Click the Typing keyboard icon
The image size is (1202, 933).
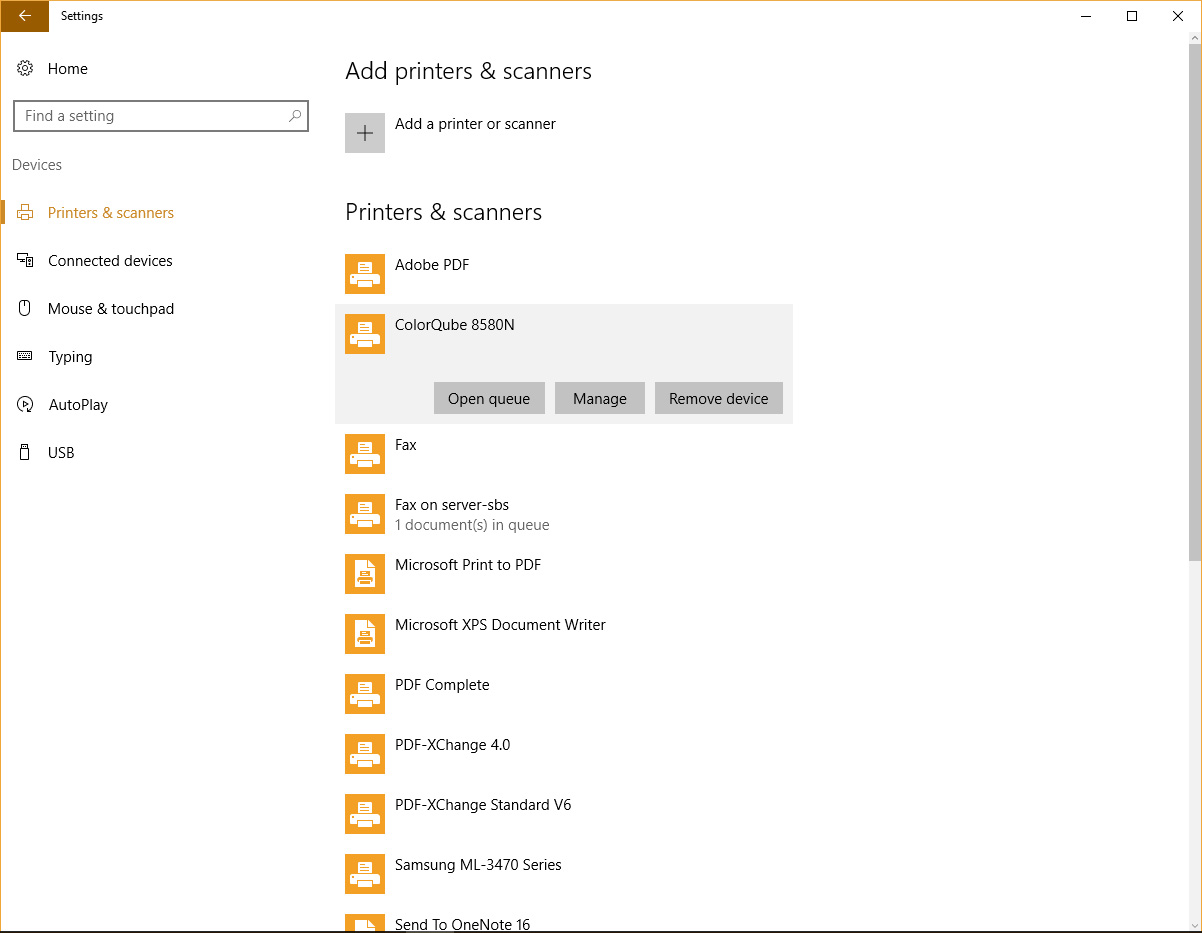point(25,357)
